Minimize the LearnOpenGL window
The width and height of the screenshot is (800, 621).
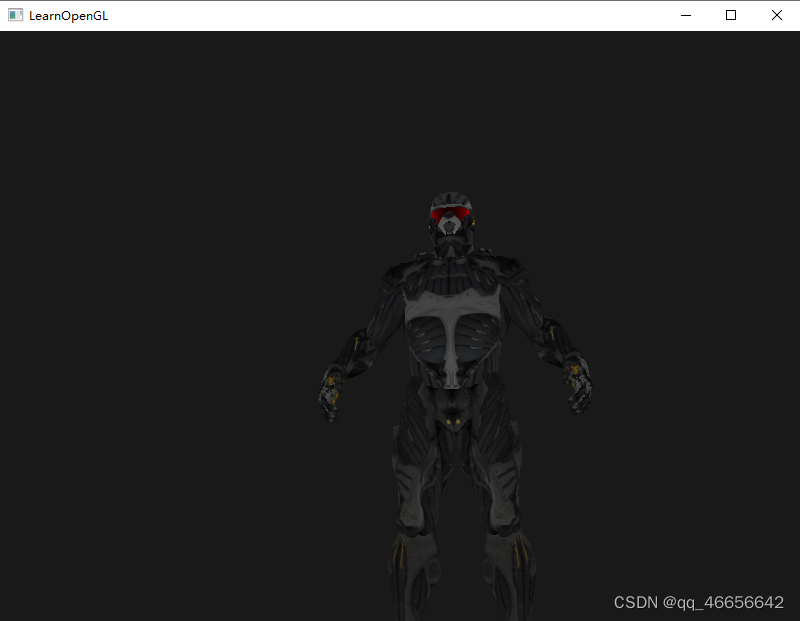pos(685,15)
